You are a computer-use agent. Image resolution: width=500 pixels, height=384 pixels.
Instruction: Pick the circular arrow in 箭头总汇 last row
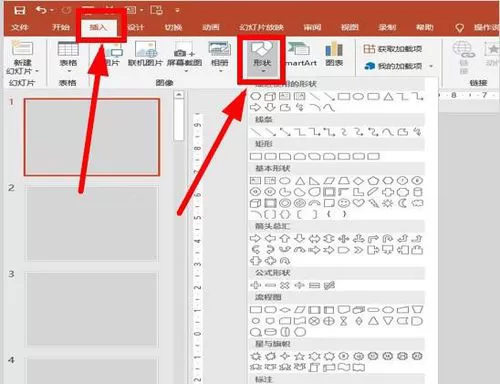285,261
